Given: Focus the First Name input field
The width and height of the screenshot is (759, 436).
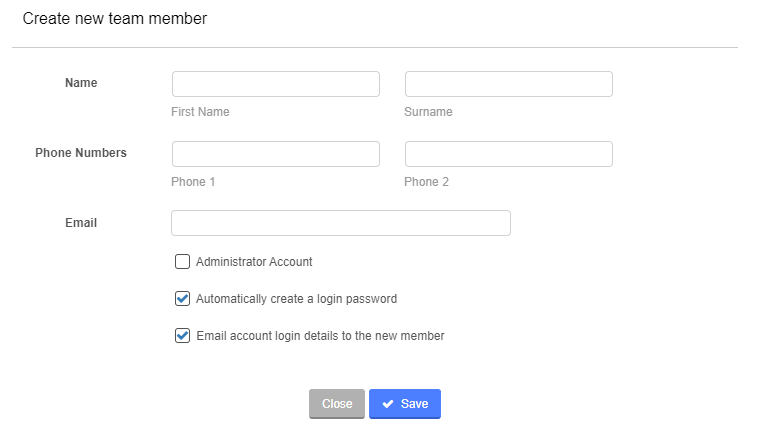Looking at the screenshot, I should pos(276,84).
